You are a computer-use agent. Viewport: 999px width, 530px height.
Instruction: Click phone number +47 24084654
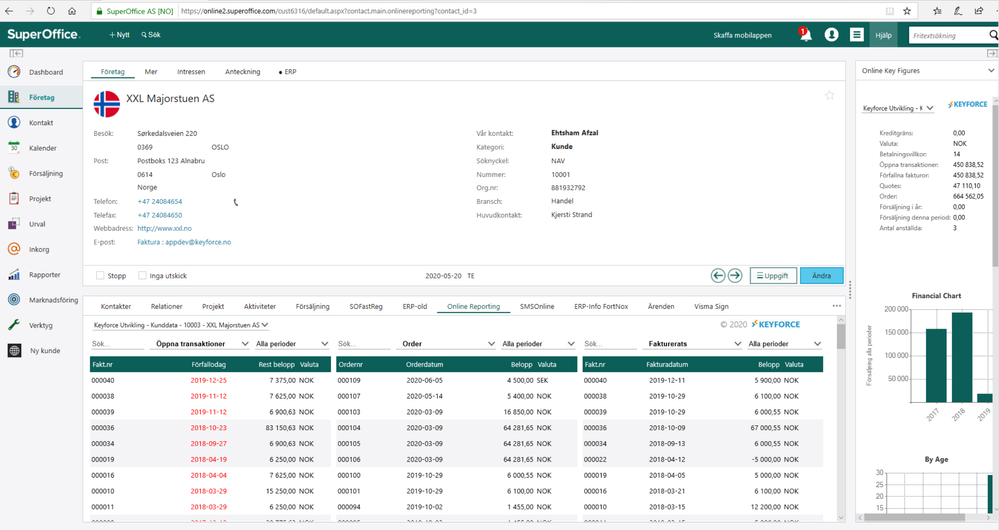pos(160,201)
